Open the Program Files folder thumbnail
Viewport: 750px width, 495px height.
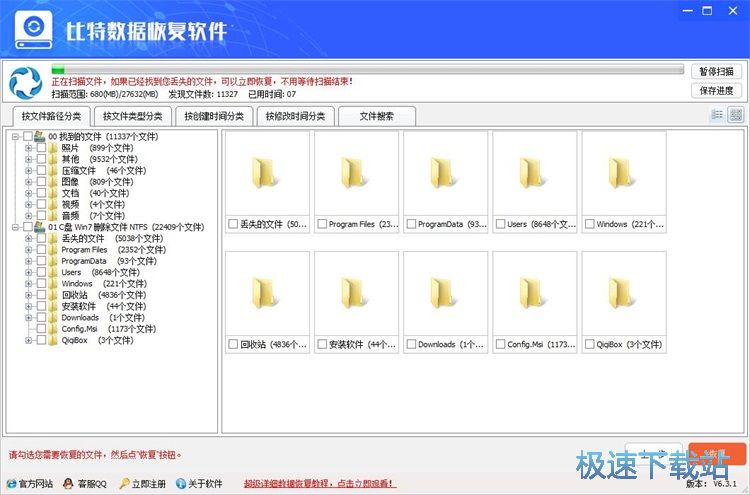(x=354, y=174)
